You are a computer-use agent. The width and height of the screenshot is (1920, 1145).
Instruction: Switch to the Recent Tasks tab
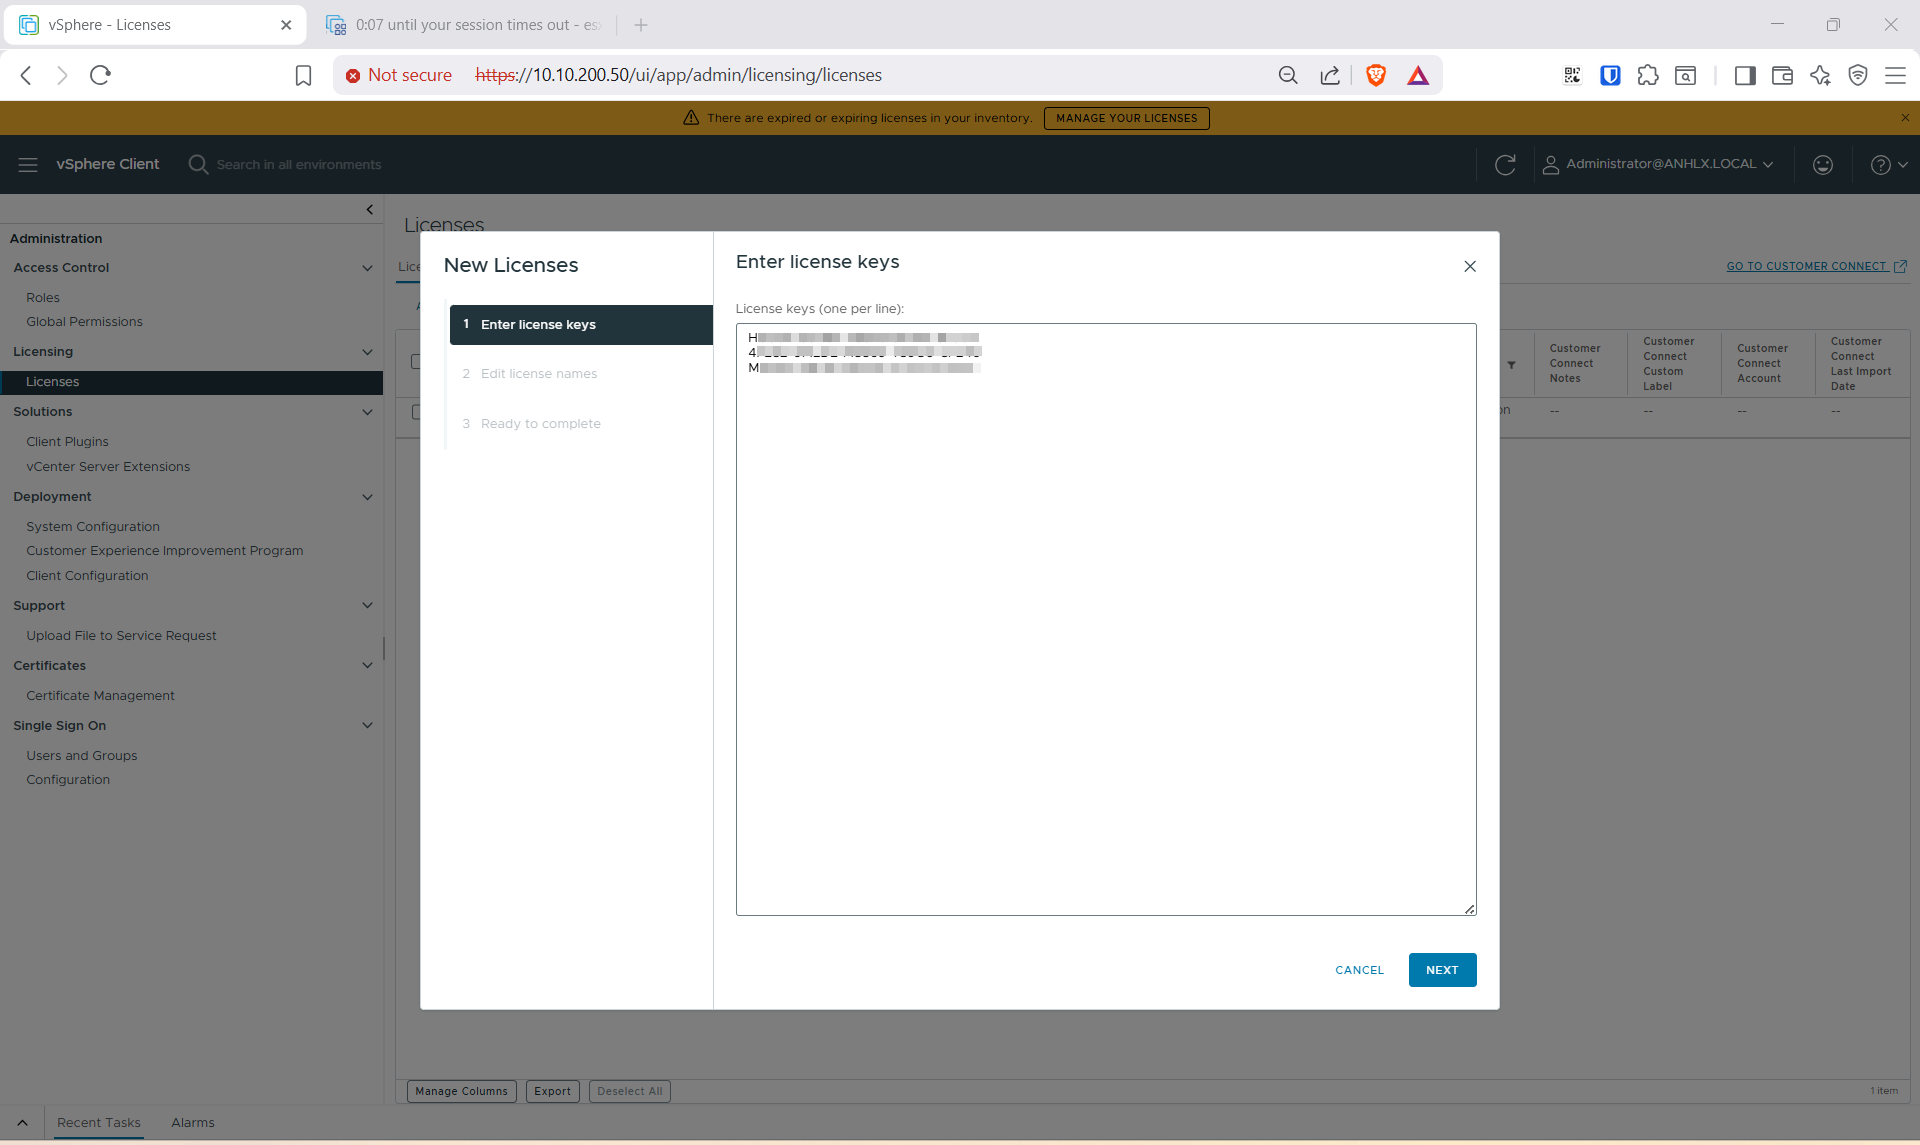tap(99, 1123)
